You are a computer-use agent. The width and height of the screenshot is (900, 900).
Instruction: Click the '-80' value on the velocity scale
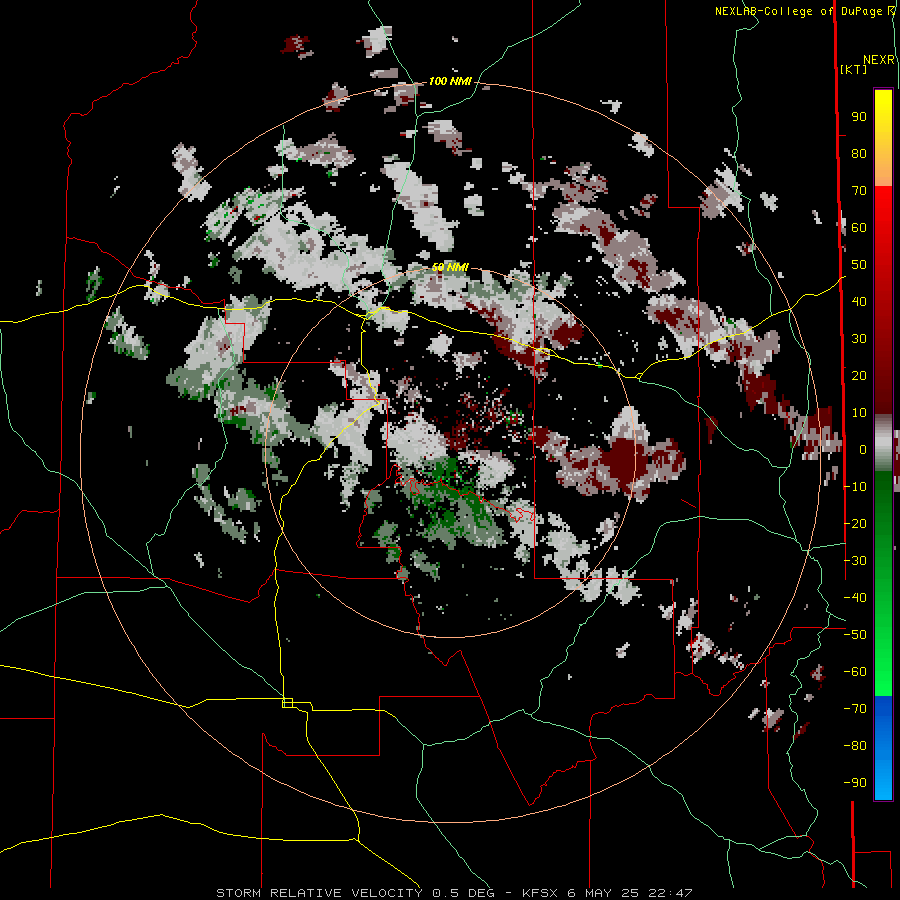pos(855,746)
